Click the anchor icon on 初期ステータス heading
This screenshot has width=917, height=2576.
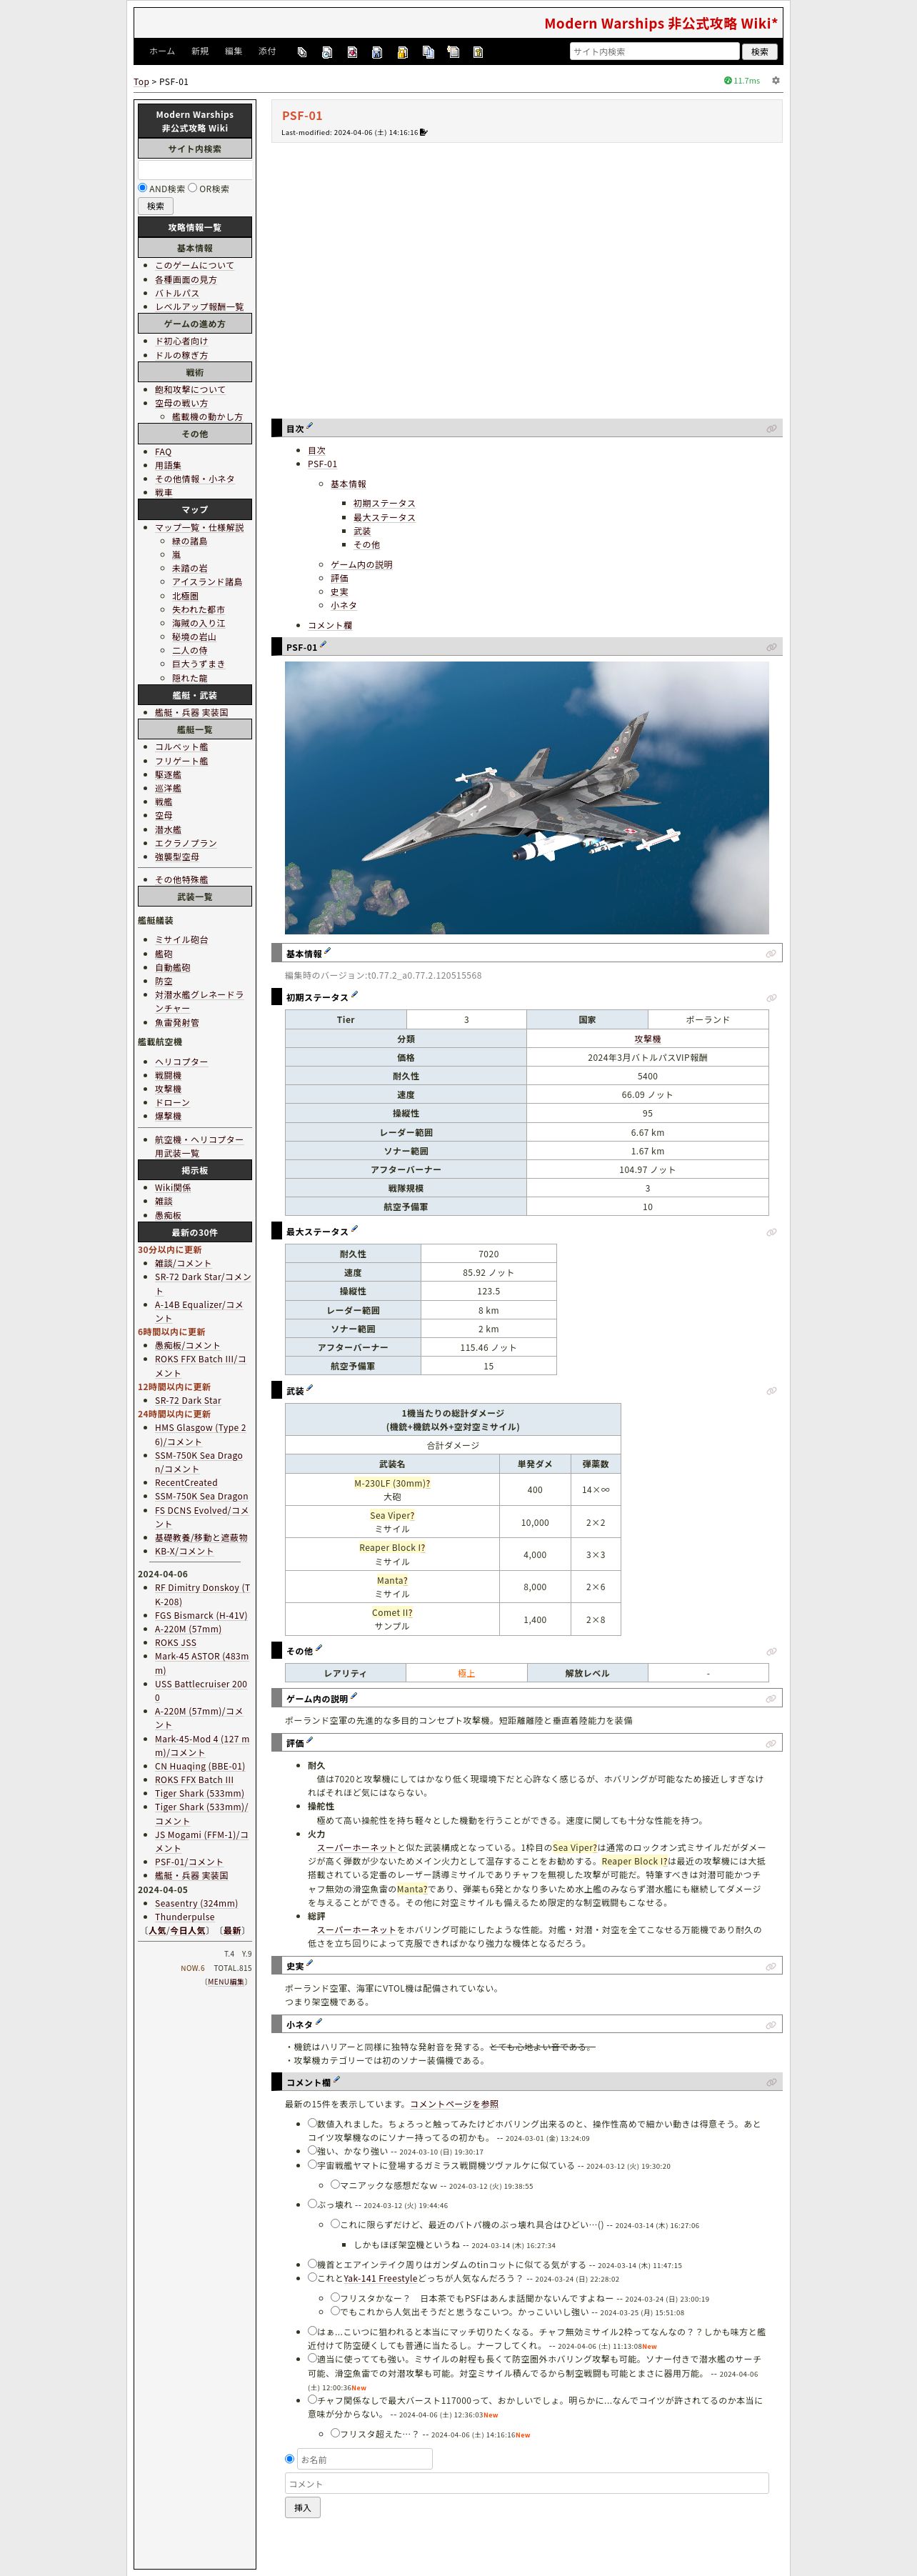tap(771, 998)
